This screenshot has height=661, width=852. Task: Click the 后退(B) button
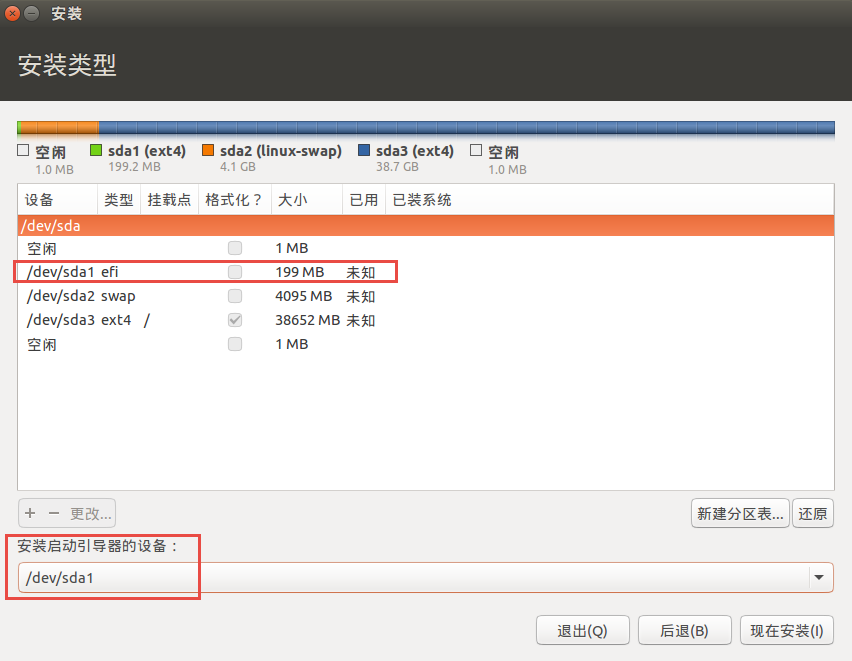coord(684,631)
